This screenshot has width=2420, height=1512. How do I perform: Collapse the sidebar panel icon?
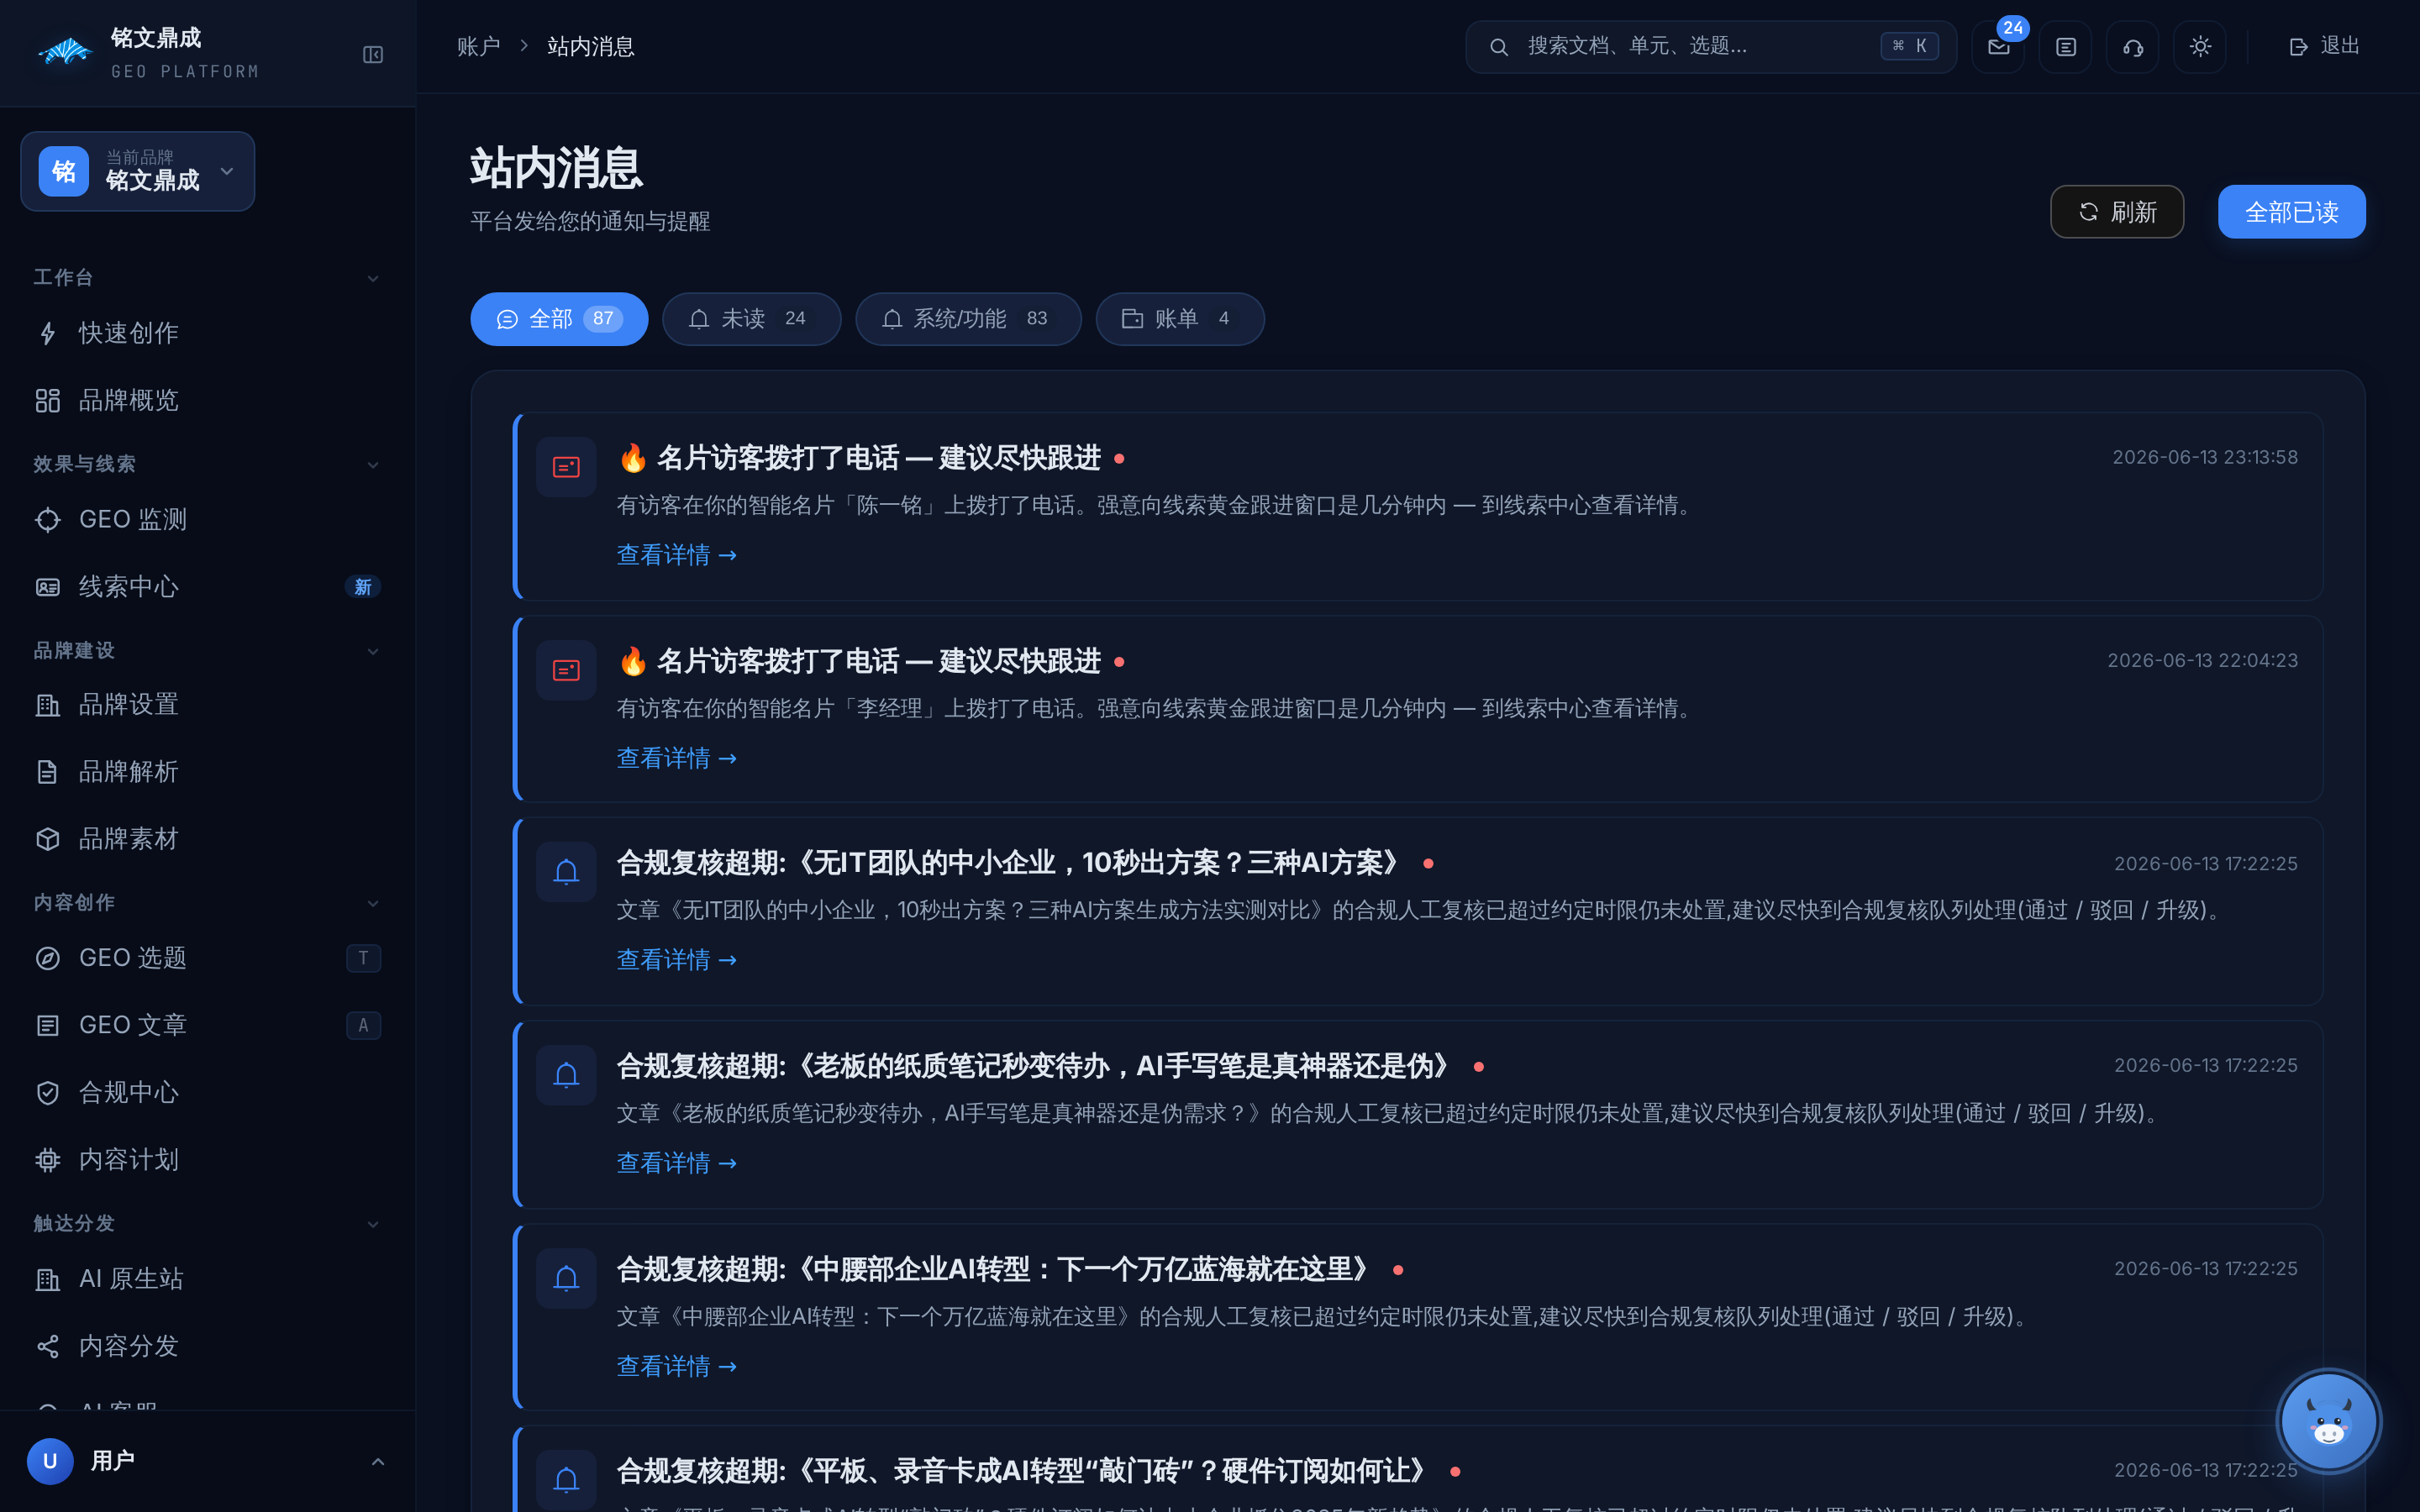pos(373,54)
